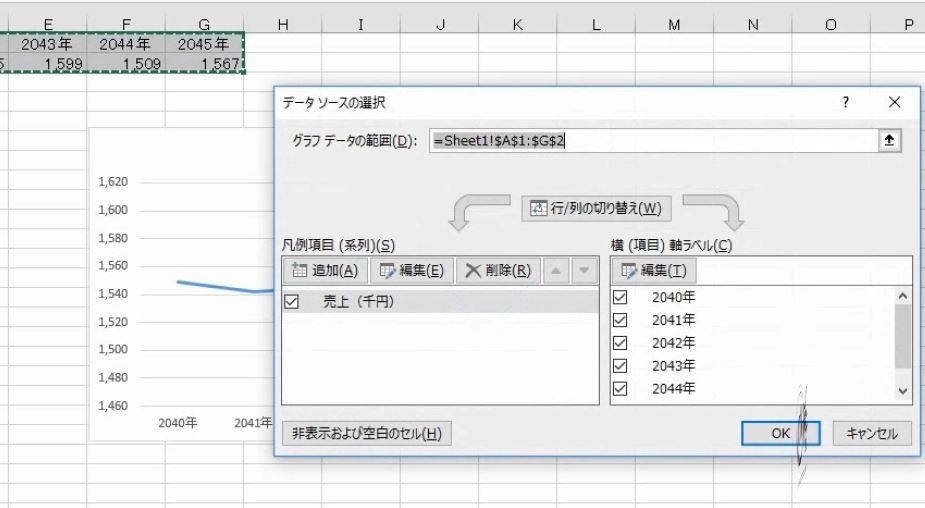The image size is (925, 508).
Task: Open 非表示および空白のセル(H) settings
Action: [x=366, y=434]
